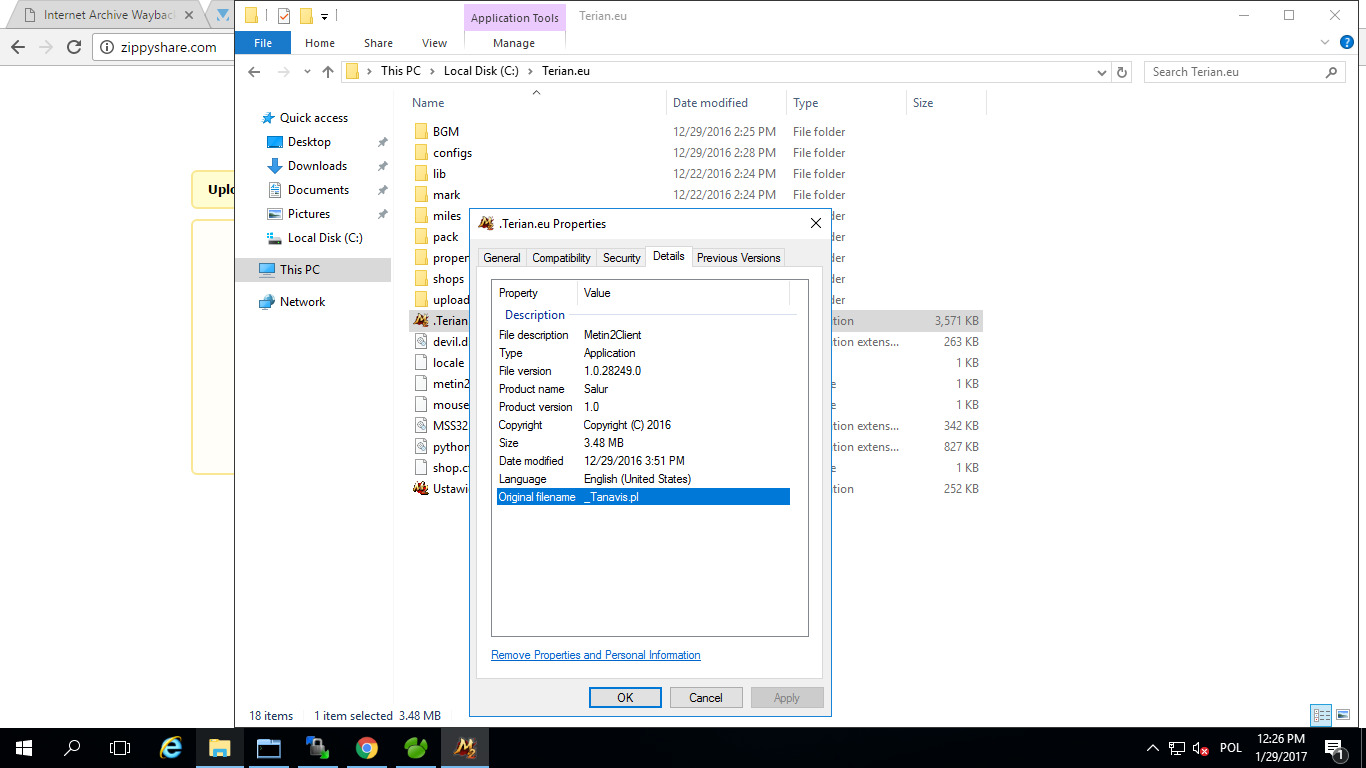The height and width of the screenshot is (768, 1366).
Task: Expand the address bar previous locations dropdown
Action: (x=1101, y=72)
